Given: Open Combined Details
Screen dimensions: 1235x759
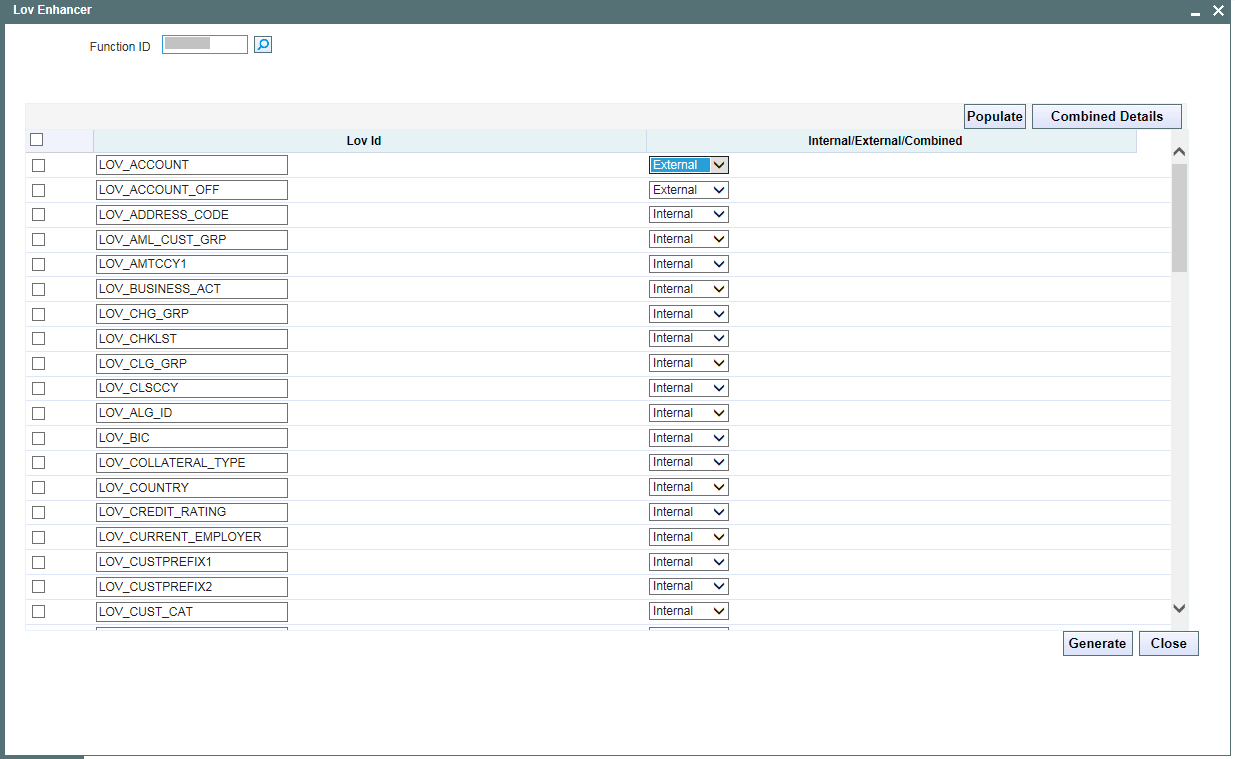Looking at the screenshot, I should coord(1107,116).
